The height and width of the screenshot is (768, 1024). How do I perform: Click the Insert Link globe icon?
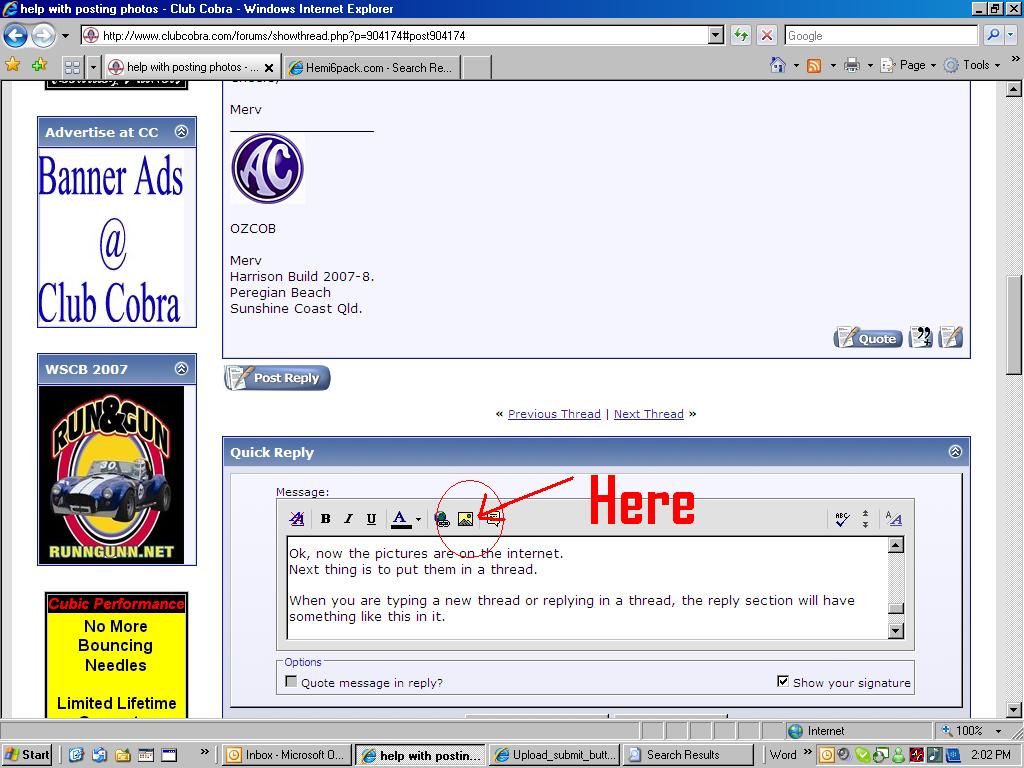click(x=442, y=519)
